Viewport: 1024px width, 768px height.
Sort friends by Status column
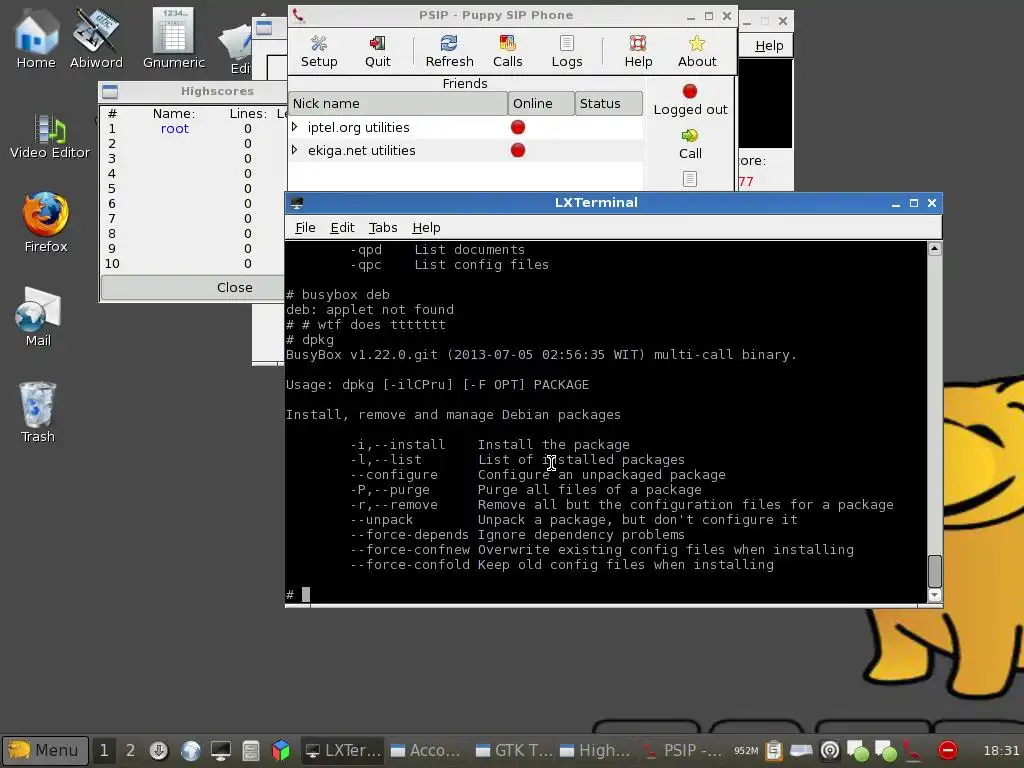click(x=609, y=103)
